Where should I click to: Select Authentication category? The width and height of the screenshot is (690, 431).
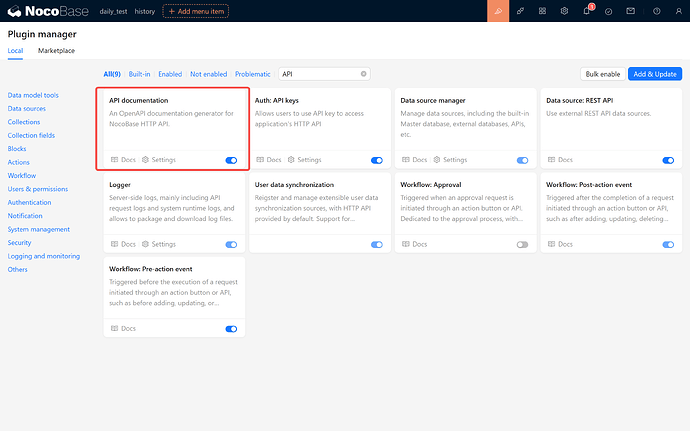(x=29, y=203)
